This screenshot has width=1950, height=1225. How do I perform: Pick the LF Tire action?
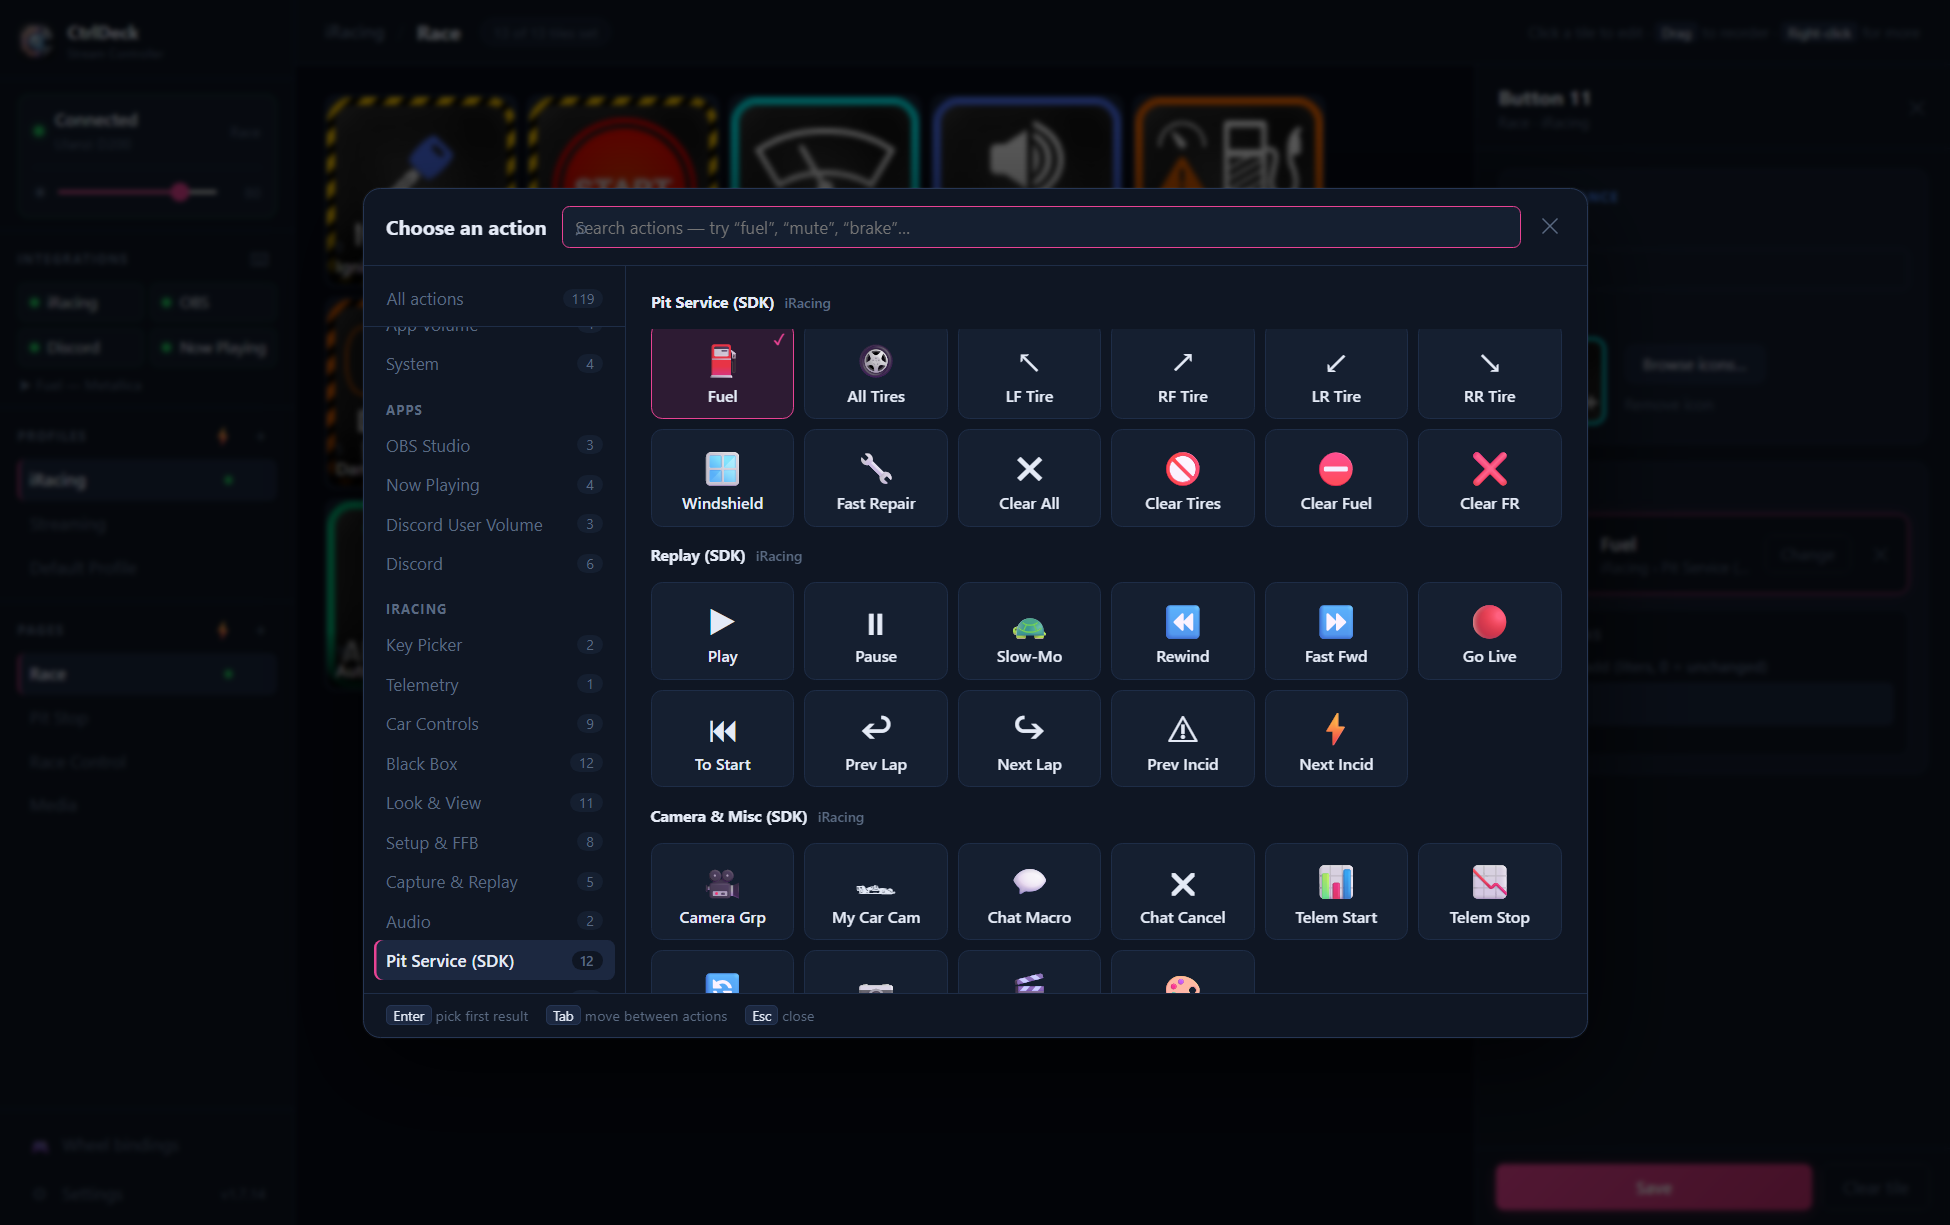coord(1029,373)
